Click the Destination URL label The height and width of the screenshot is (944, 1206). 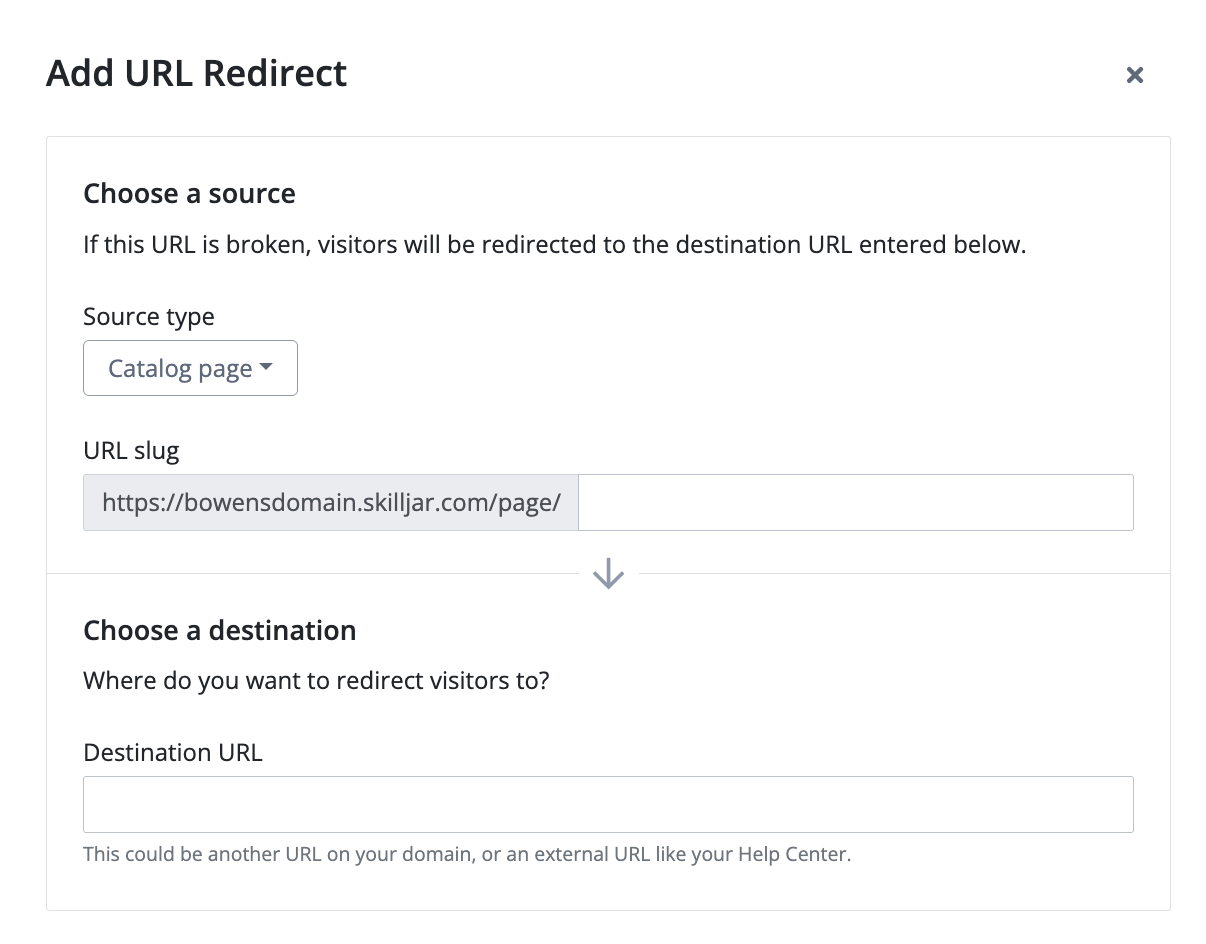pos(173,753)
